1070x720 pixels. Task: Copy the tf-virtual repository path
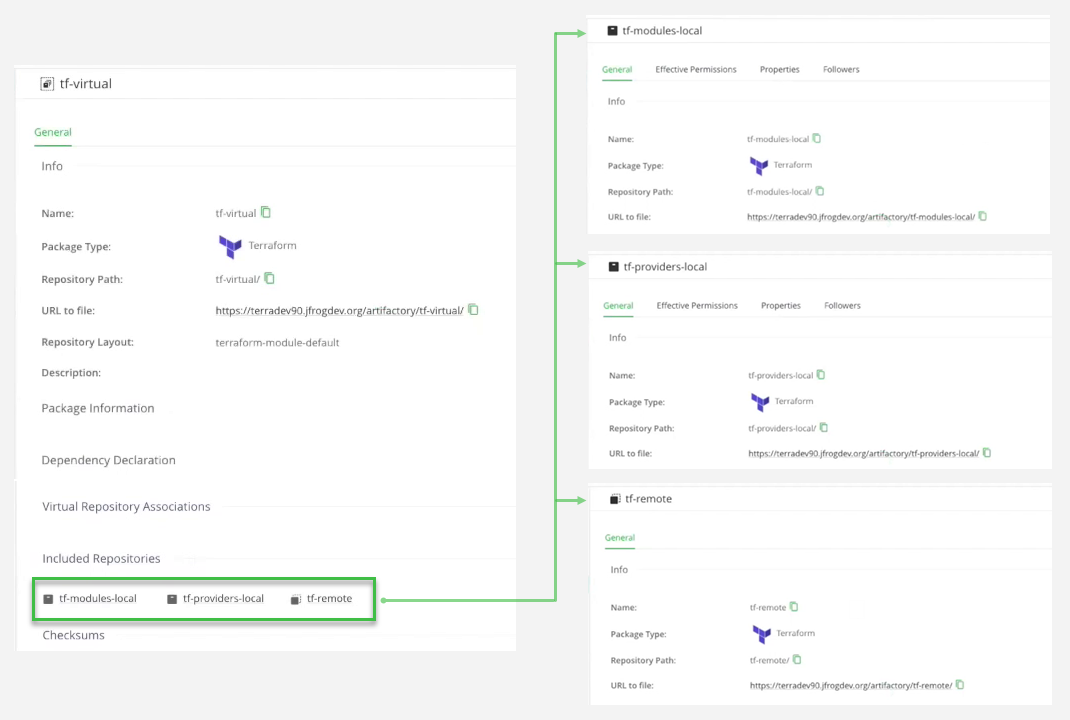(269, 279)
